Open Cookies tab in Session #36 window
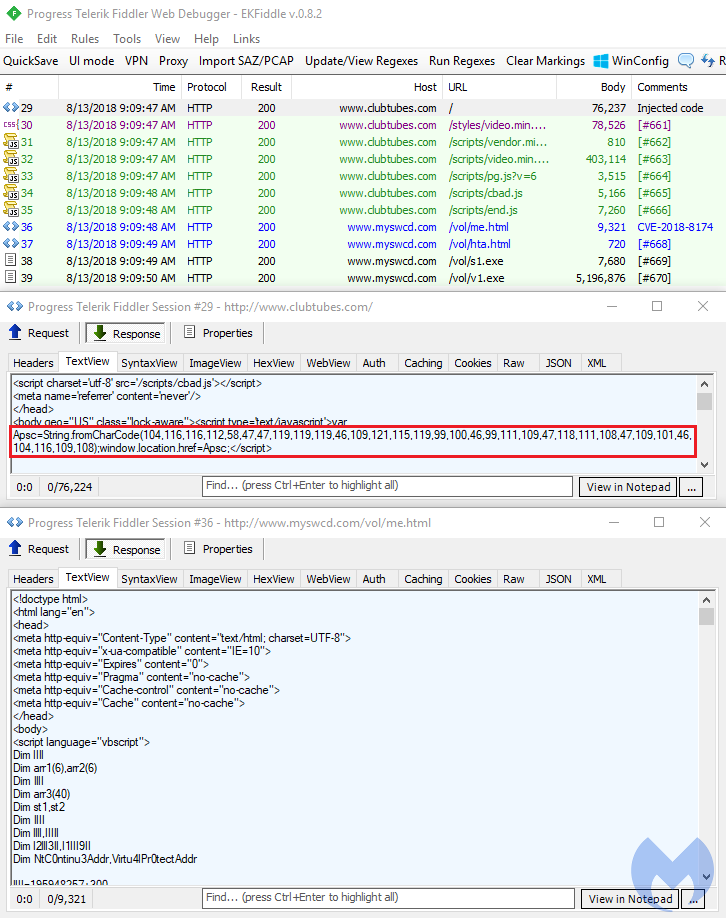 coord(472,579)
